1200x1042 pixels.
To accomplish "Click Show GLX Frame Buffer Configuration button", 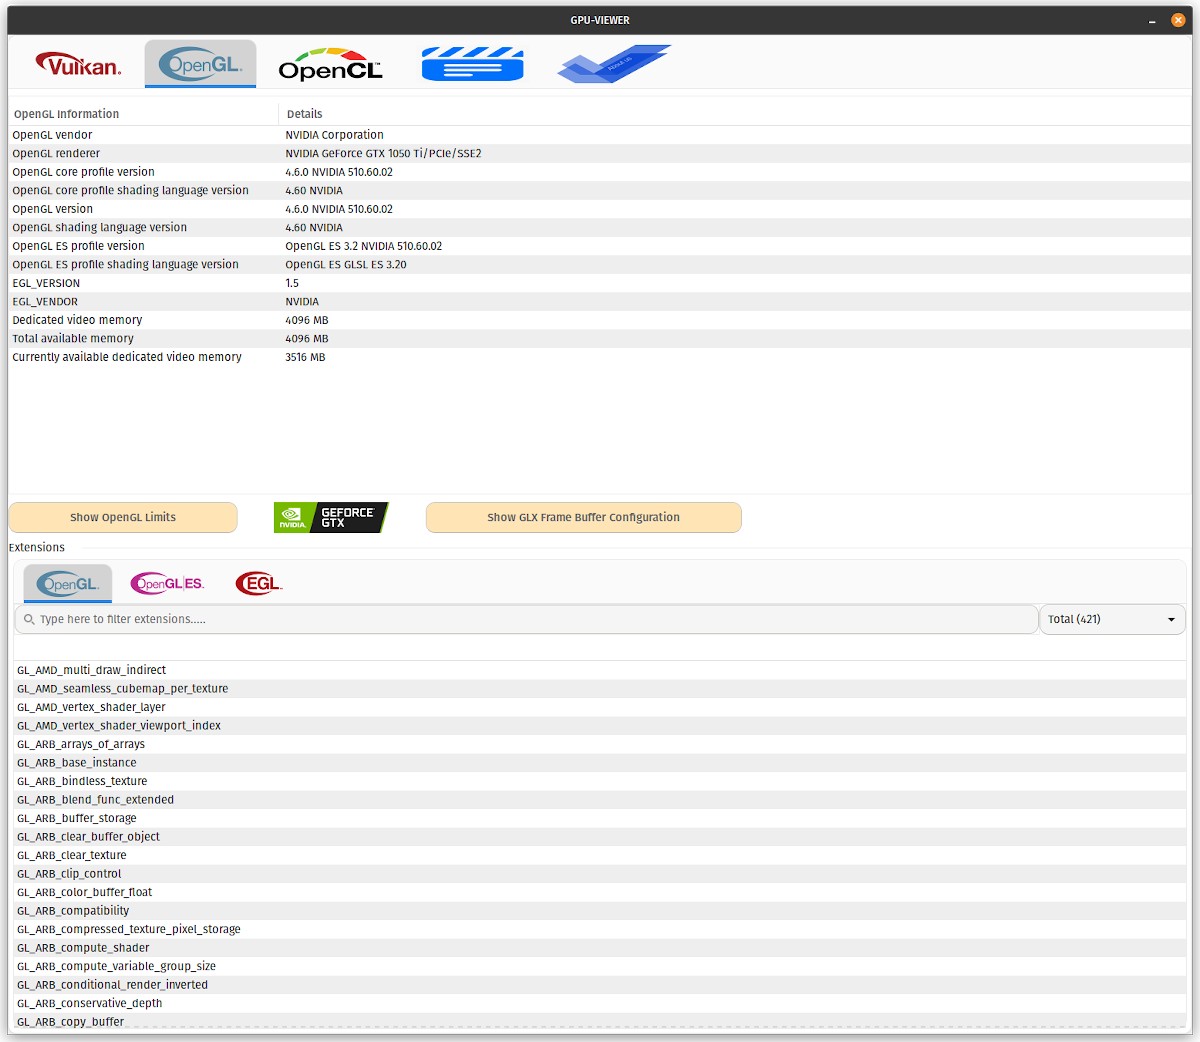I will click(583, 517).
